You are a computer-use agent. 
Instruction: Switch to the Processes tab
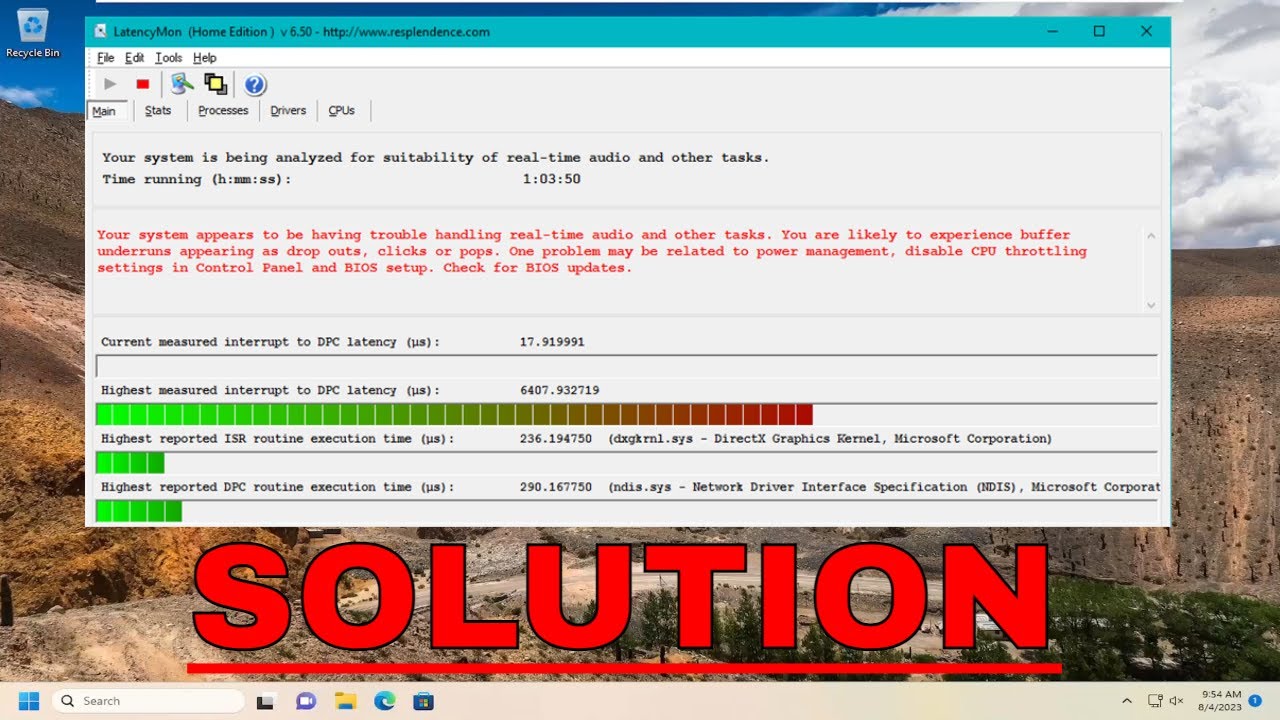pyautogui.click(x=223, y=111)
